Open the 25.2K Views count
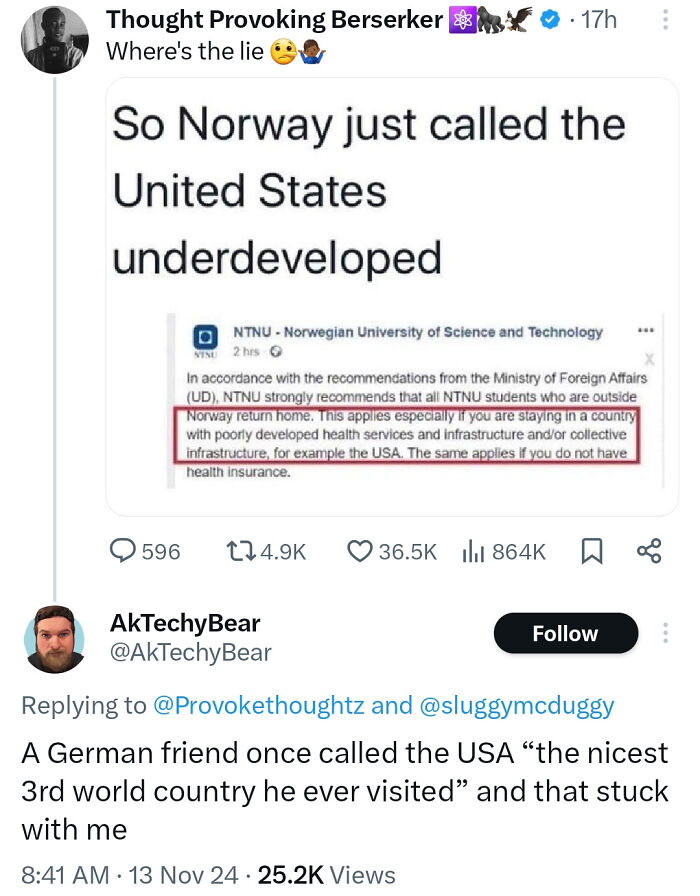Screen dimensions: 700x896 click(x=326, y=875)
